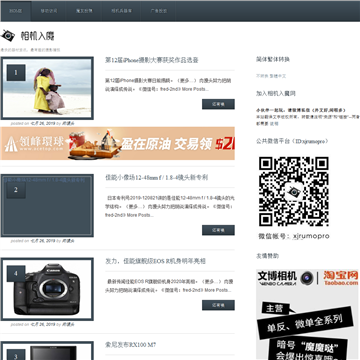Select the 不转换 language link in the sidebar
Viewport: 360px width, 360px height.
click(x=262, y=76)
